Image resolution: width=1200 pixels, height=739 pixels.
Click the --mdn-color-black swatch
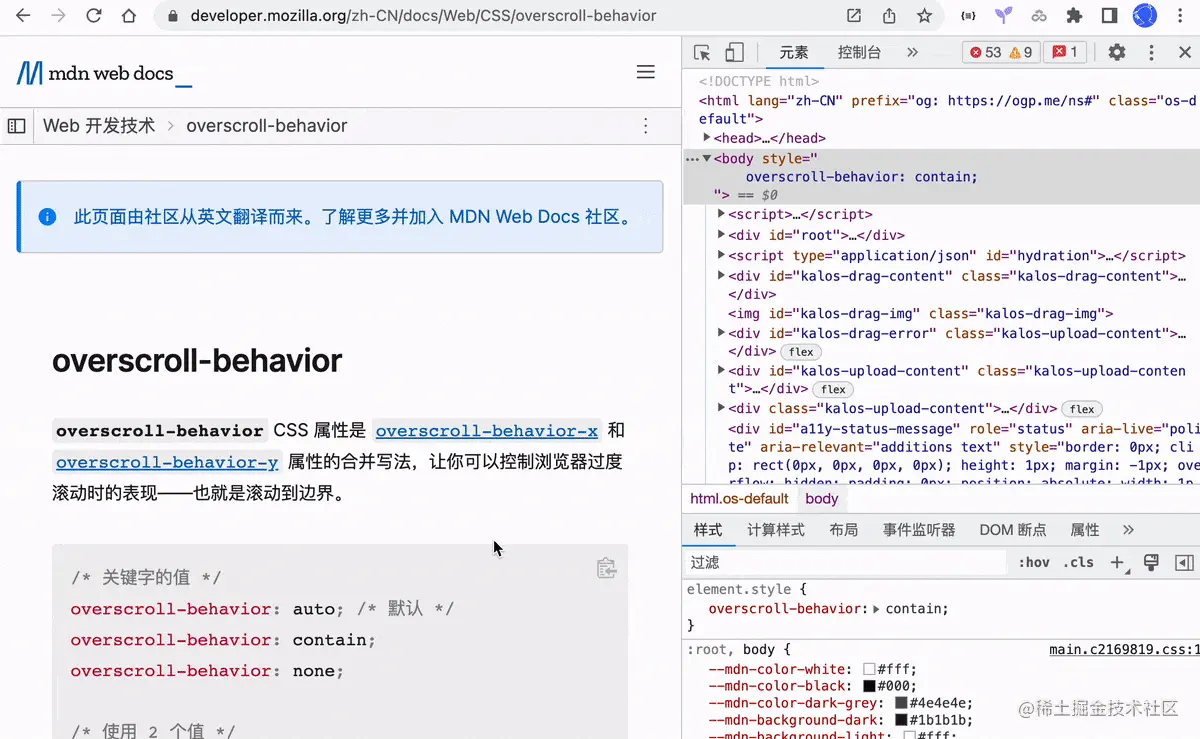coord(869,687)
